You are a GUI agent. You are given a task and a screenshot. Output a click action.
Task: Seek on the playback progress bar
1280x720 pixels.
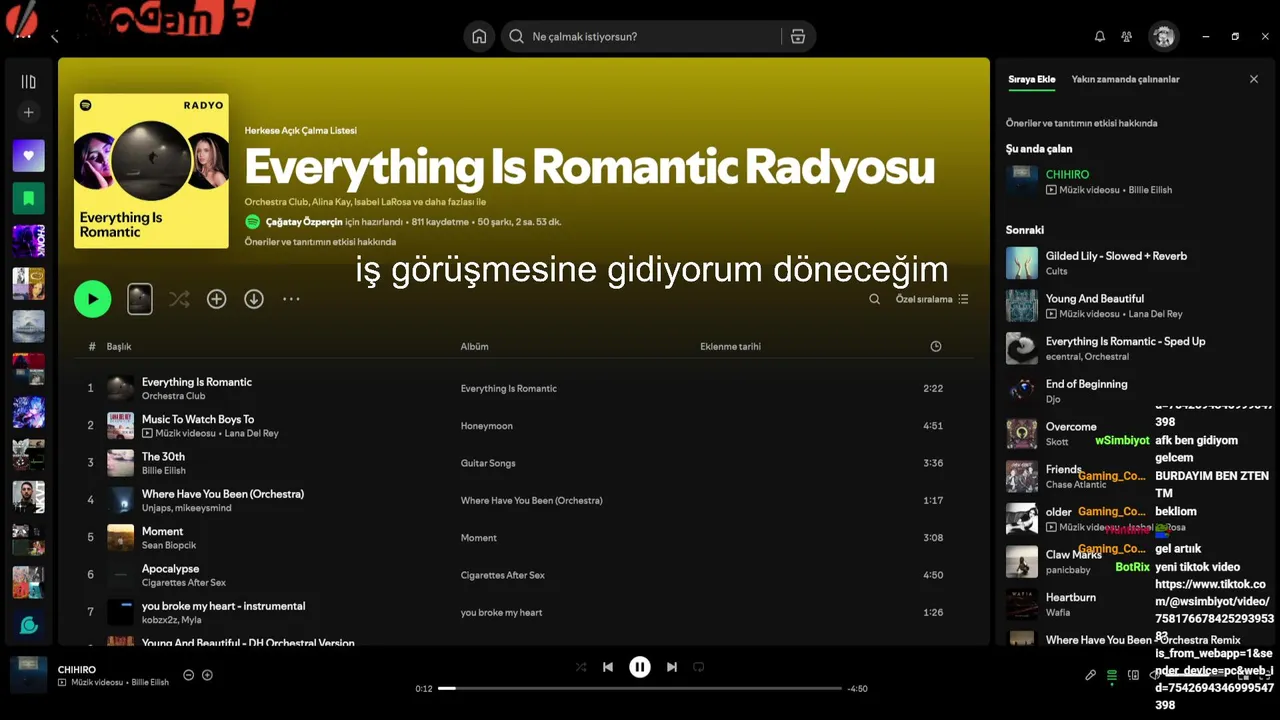[640, 688]
